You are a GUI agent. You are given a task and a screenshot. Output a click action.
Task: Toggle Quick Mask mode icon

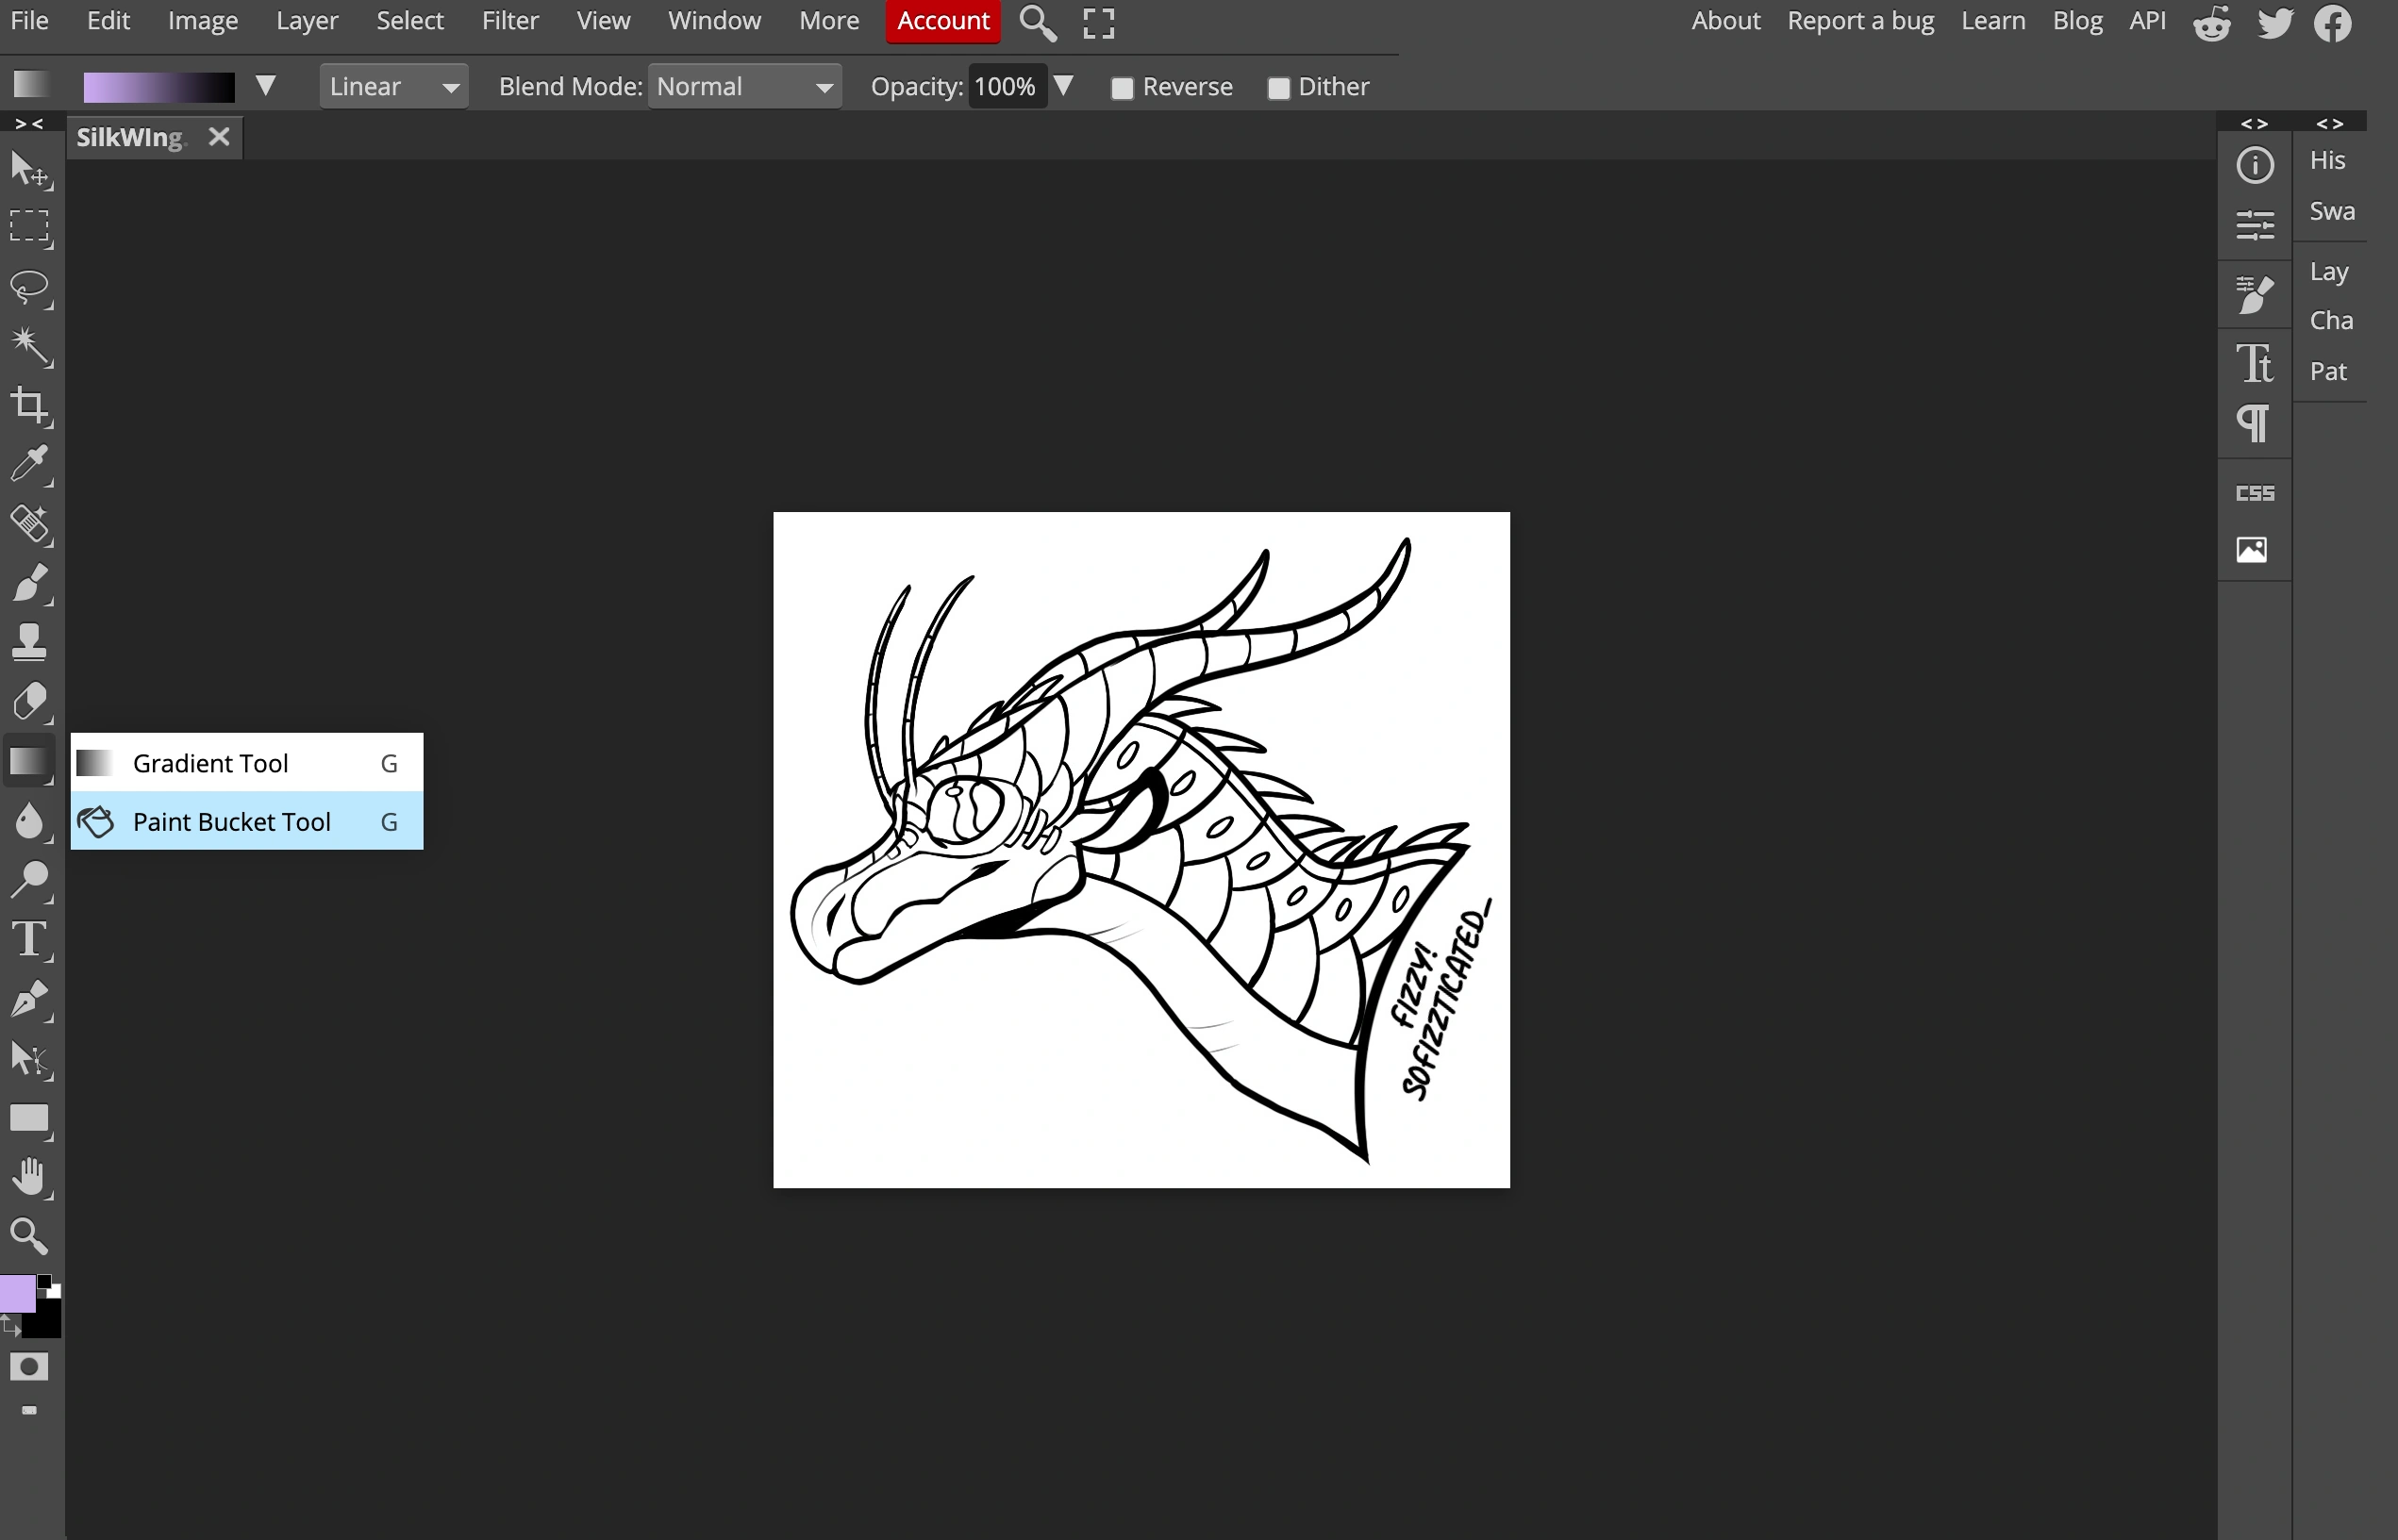(29, 1366)
